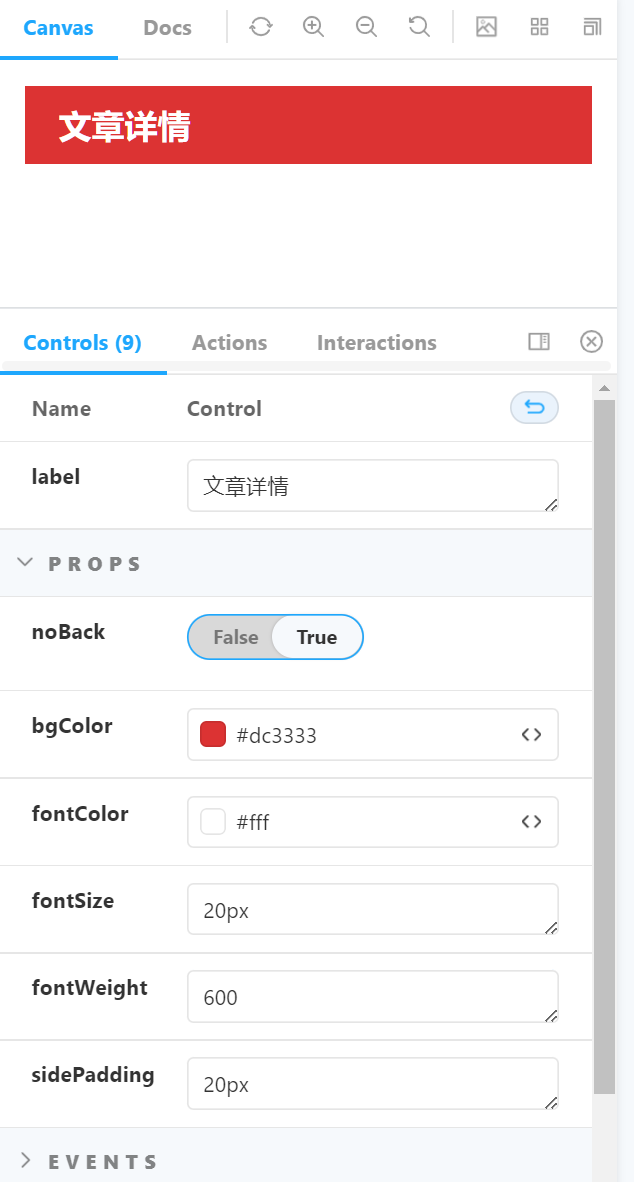Click the red bgColor swatch
634x1182 pixels.
point(213,735)
